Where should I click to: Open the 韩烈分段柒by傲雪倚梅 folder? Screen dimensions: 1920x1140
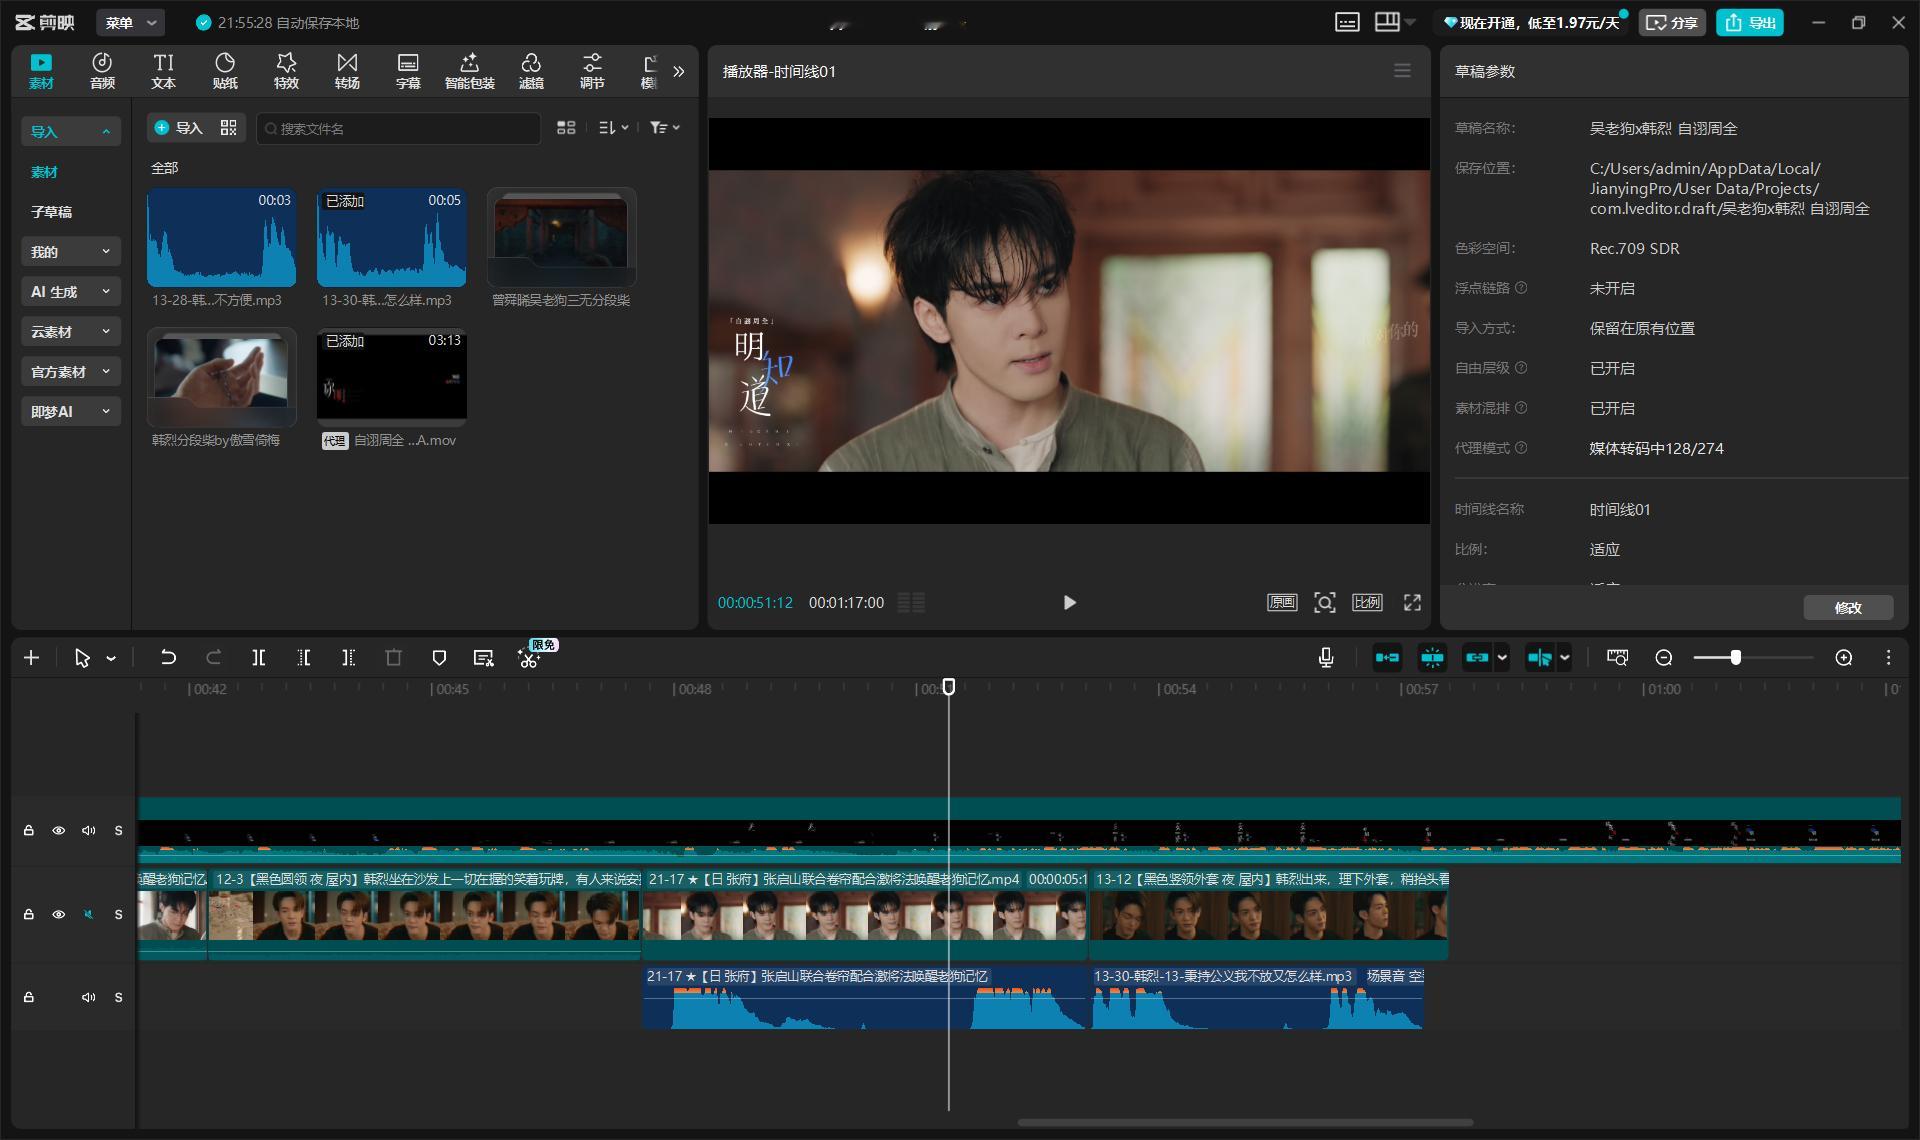(221, 377)
